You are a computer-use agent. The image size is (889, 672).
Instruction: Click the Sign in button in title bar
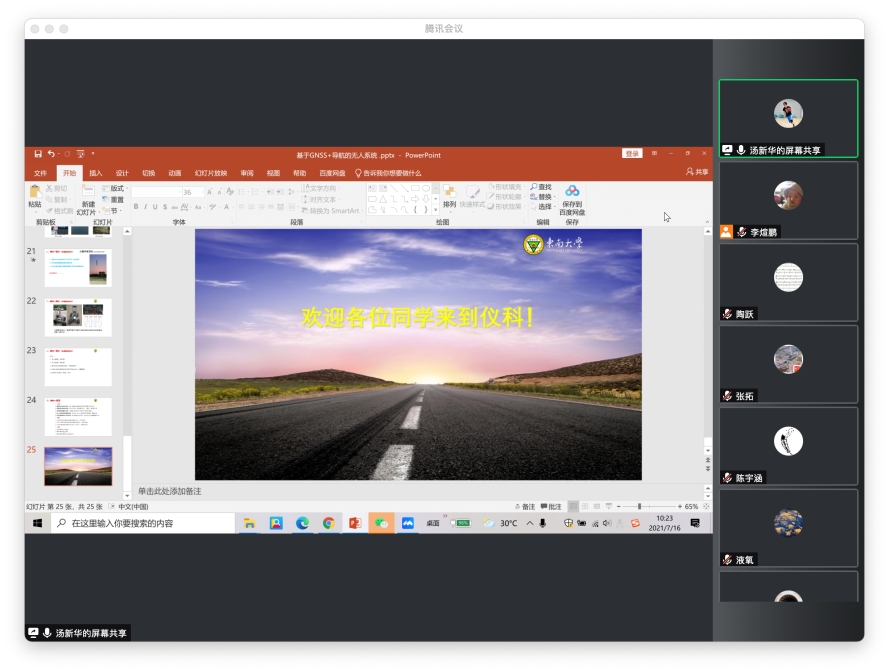632,154
